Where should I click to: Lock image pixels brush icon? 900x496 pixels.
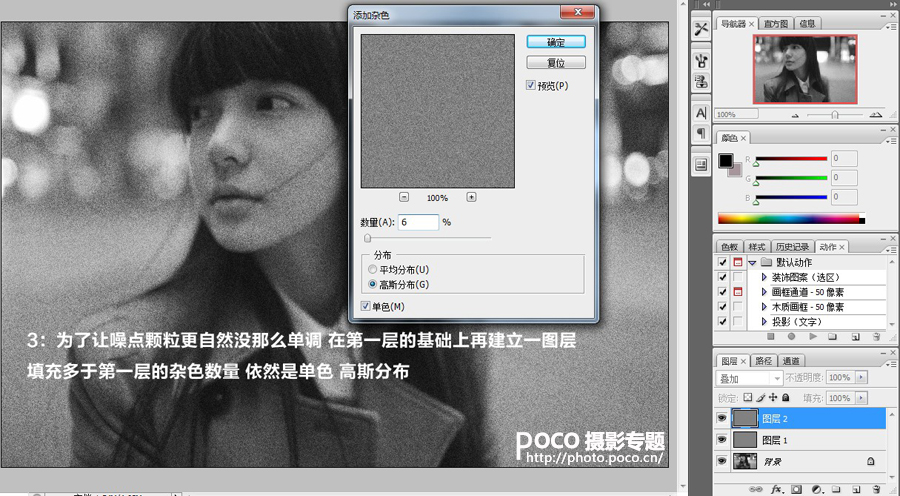[761, 397]
